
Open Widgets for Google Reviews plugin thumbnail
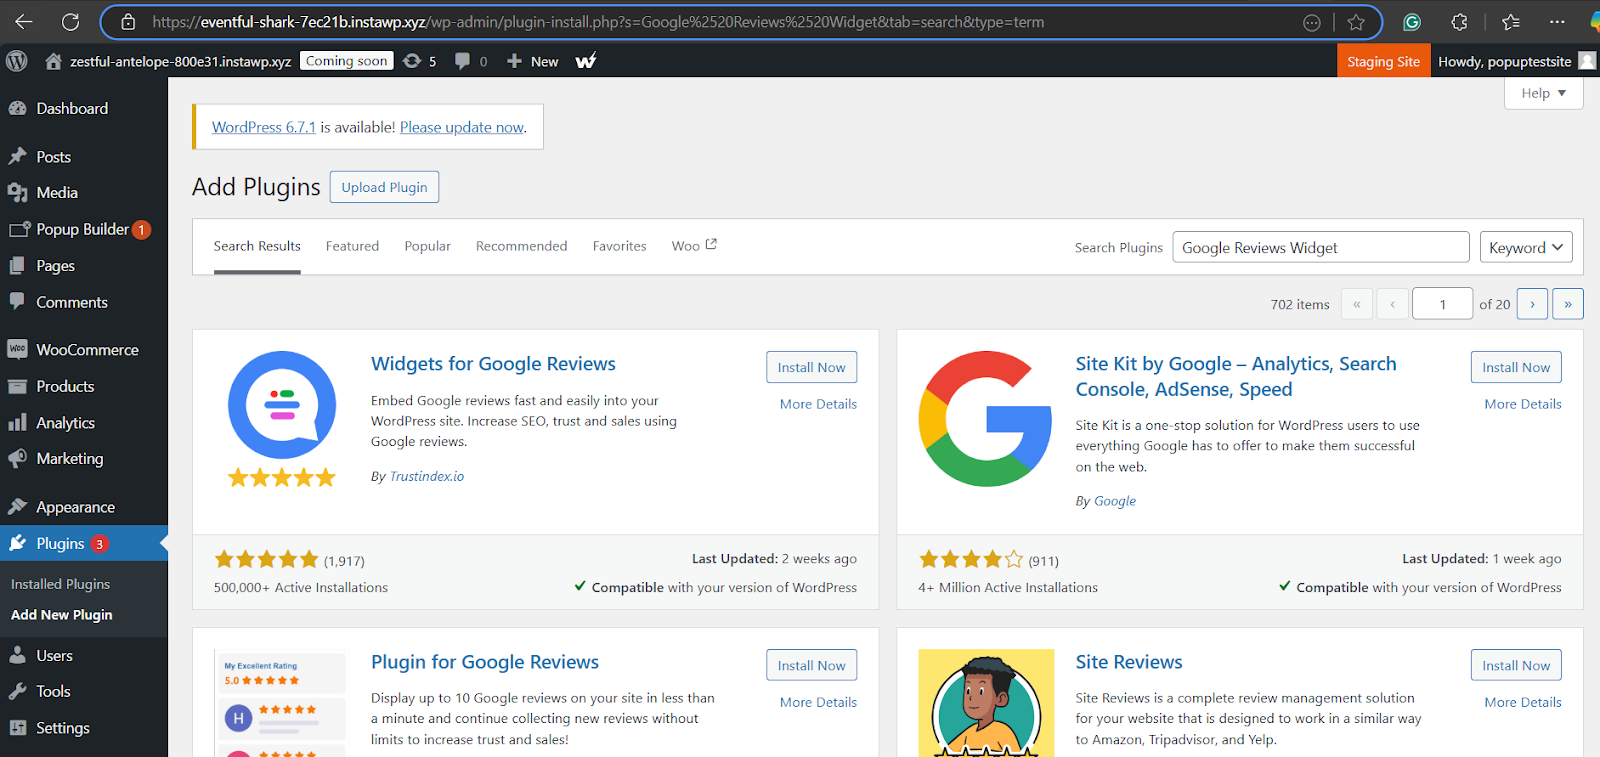pyautogui.click(x=282, y=419)
